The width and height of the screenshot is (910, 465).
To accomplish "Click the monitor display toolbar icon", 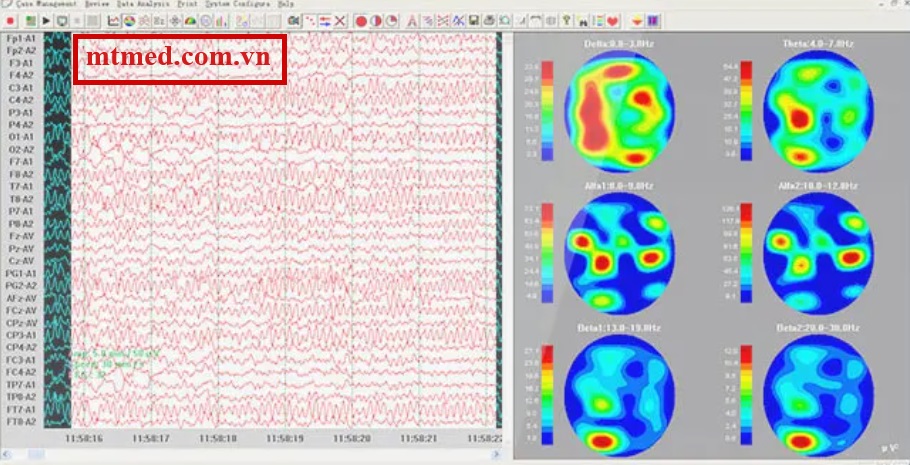I will point(62,21).
